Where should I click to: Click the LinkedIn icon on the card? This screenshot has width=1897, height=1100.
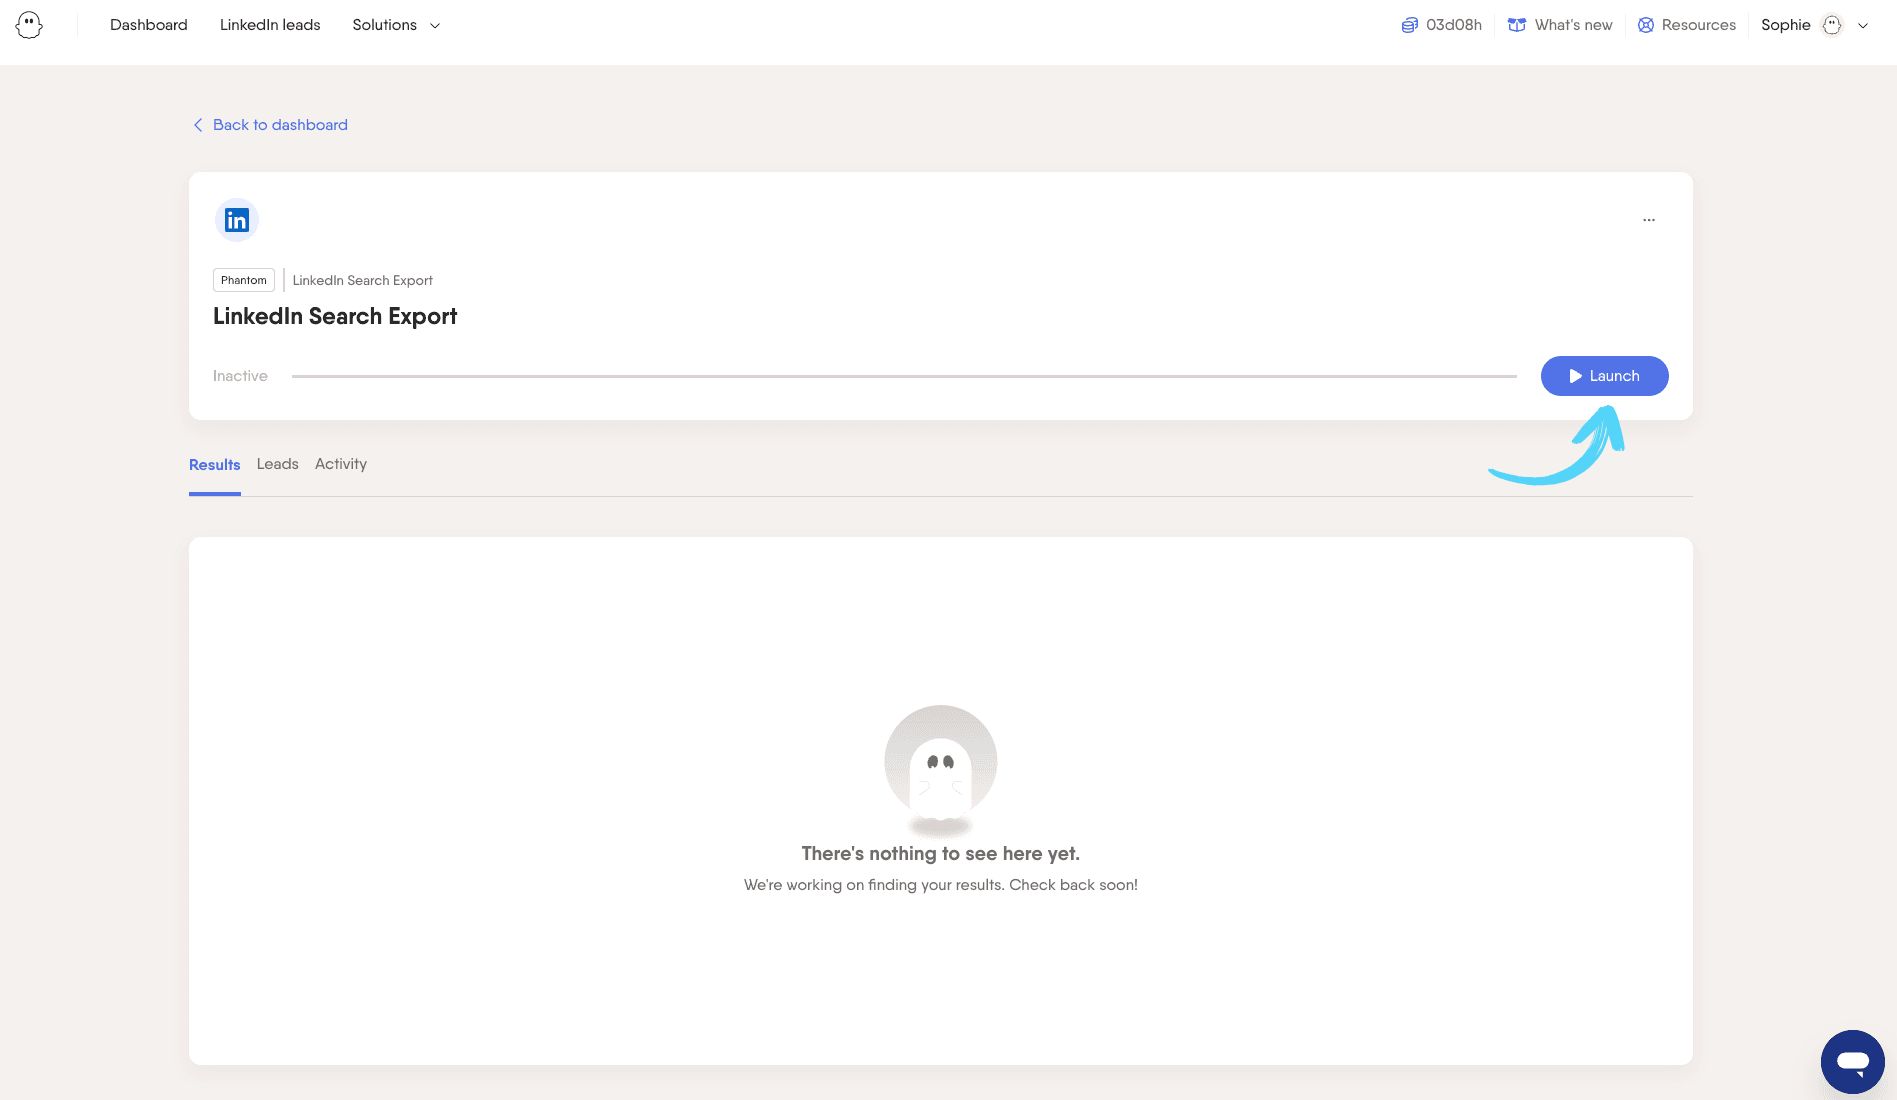pos(237,220)
